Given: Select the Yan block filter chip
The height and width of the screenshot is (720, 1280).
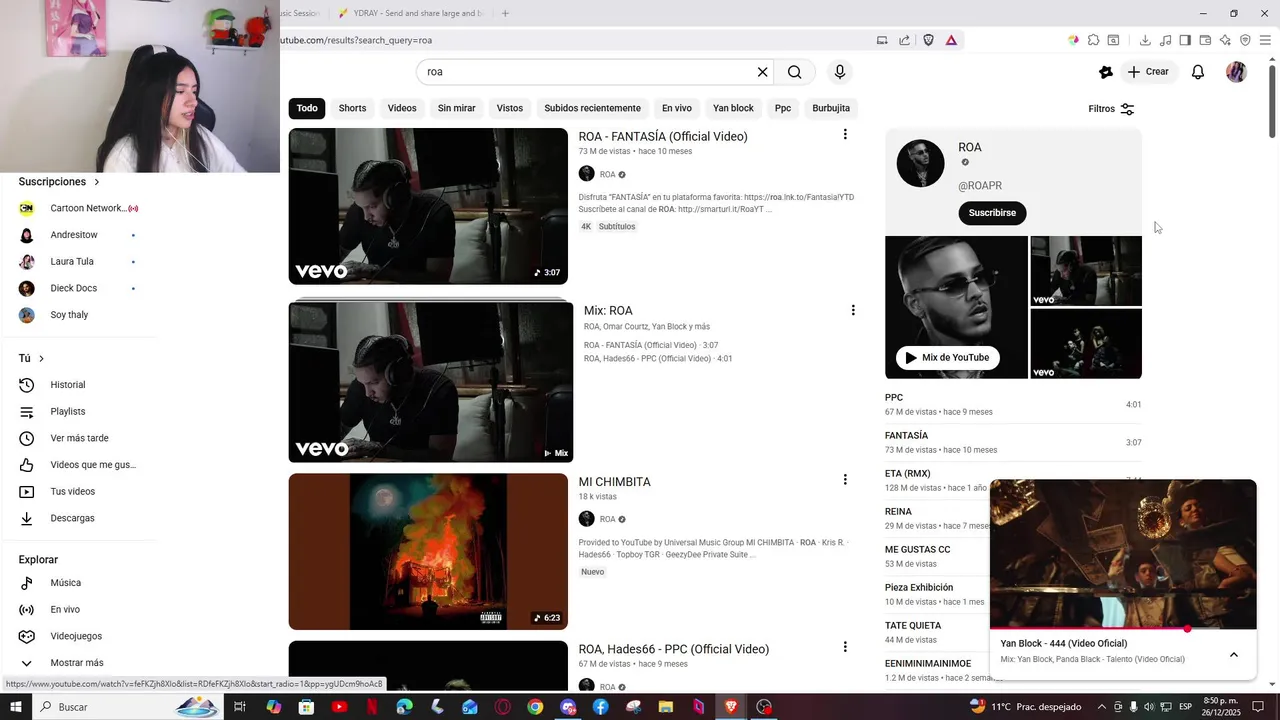Looking at the screenshot, I should point(733,108).
